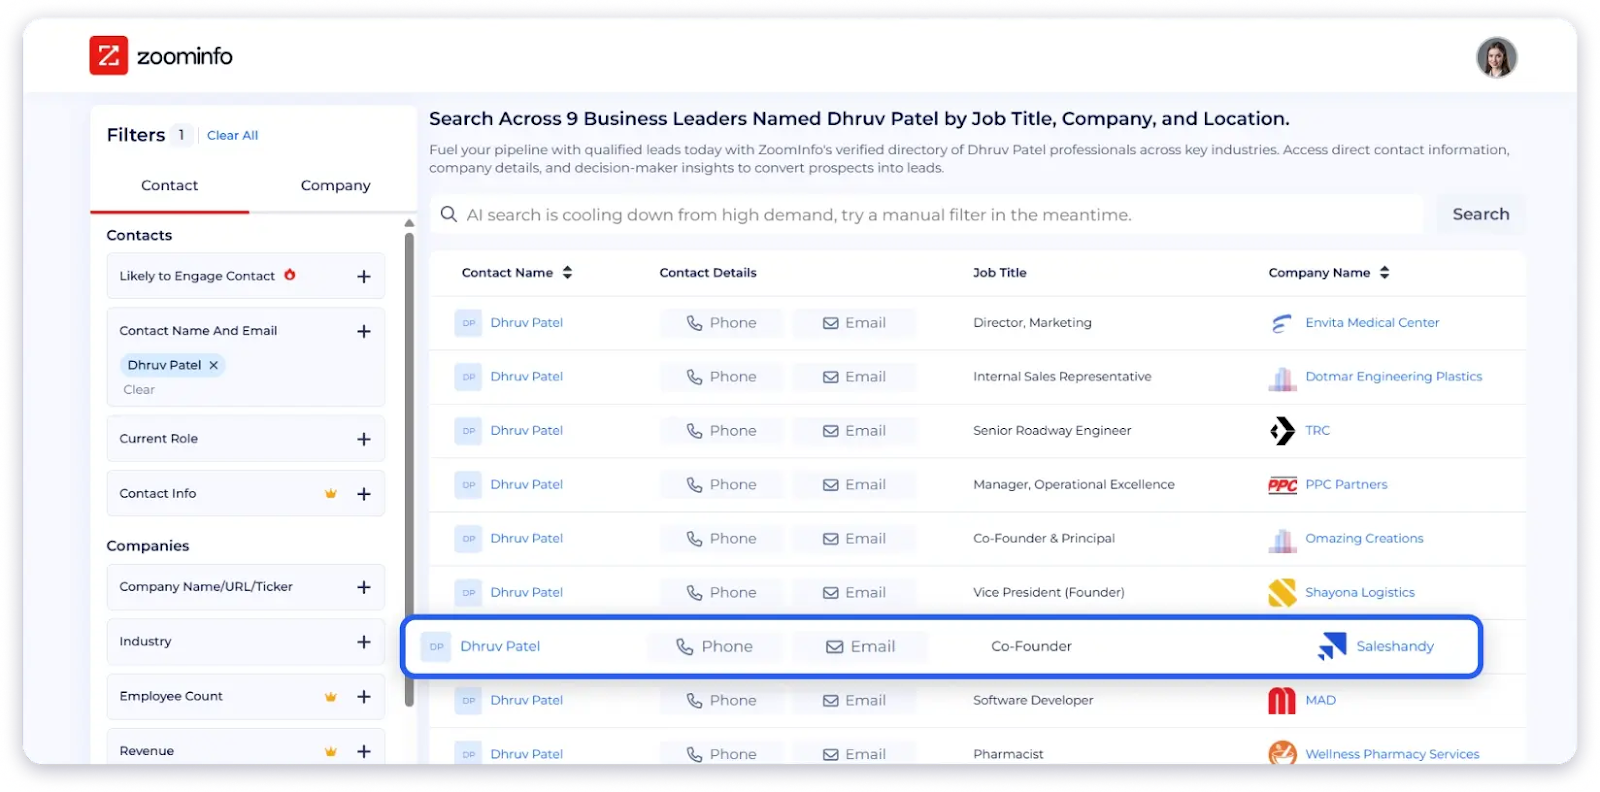Expand Contact Name And Email filter
1600x792 pixels.
[364, 331]
